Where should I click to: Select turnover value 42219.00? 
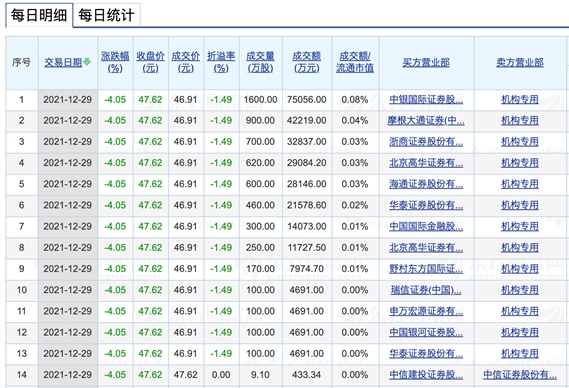point(307,121)
